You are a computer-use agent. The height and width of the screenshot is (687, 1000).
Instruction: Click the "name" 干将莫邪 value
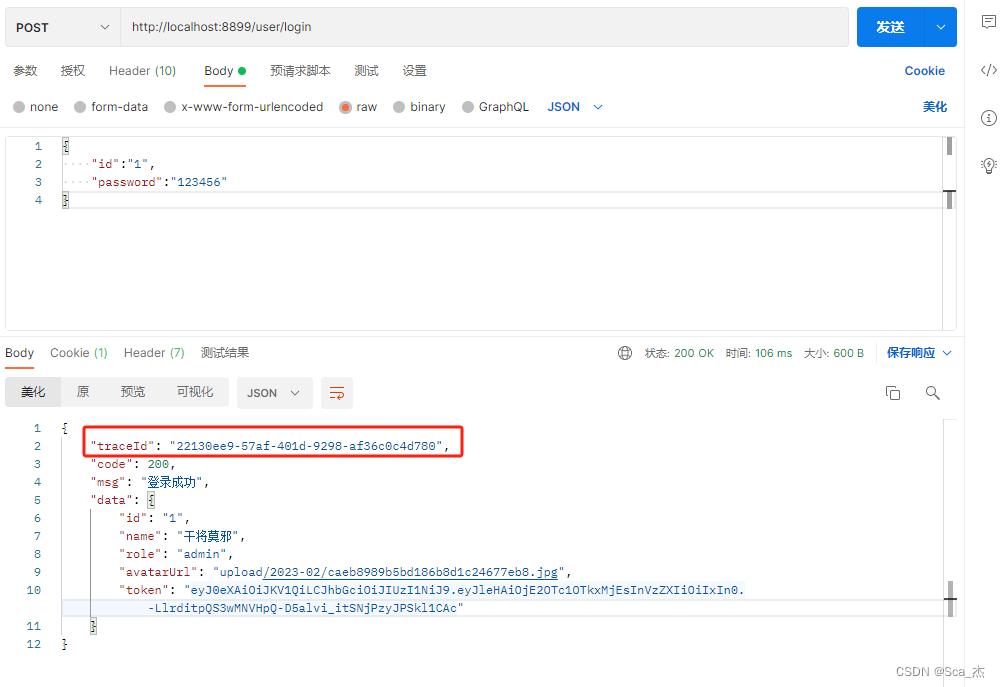(208, 536)
